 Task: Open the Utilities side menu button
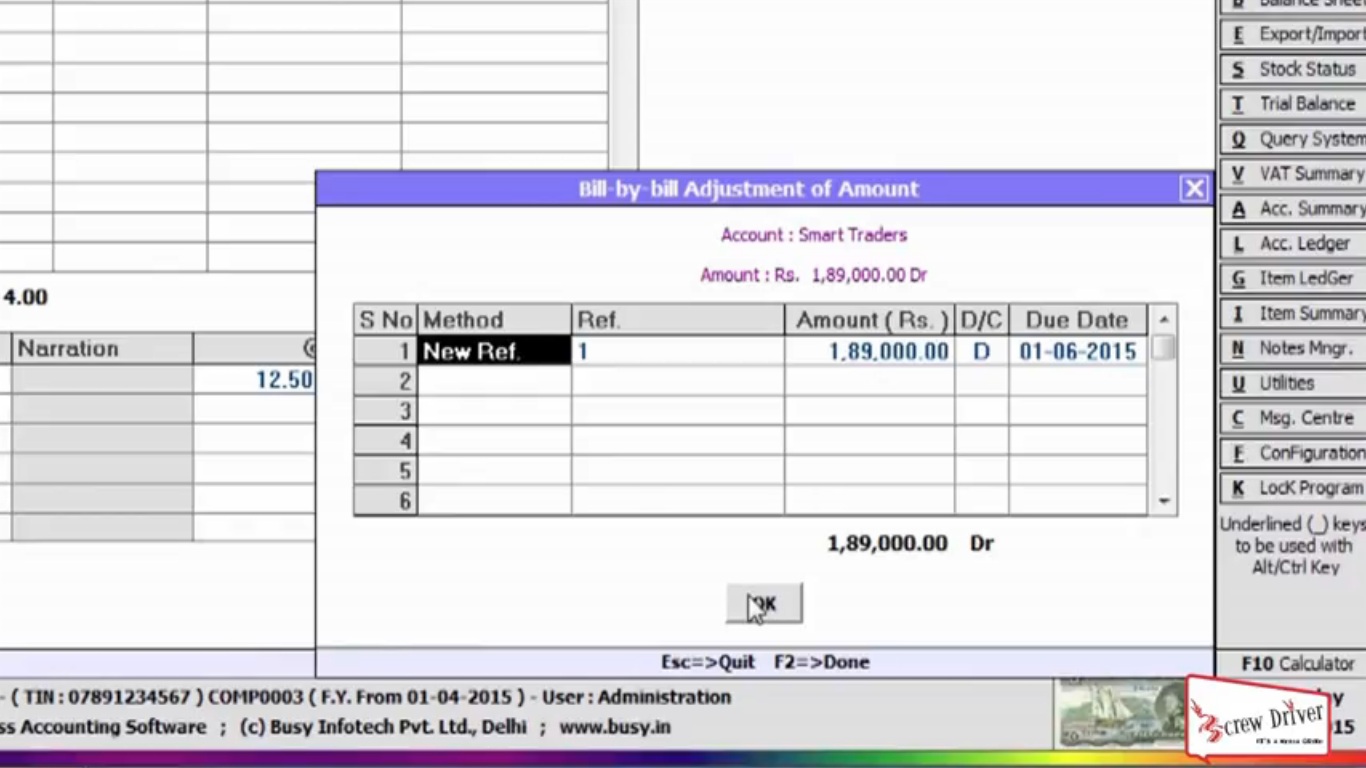tap(1293, 384)
